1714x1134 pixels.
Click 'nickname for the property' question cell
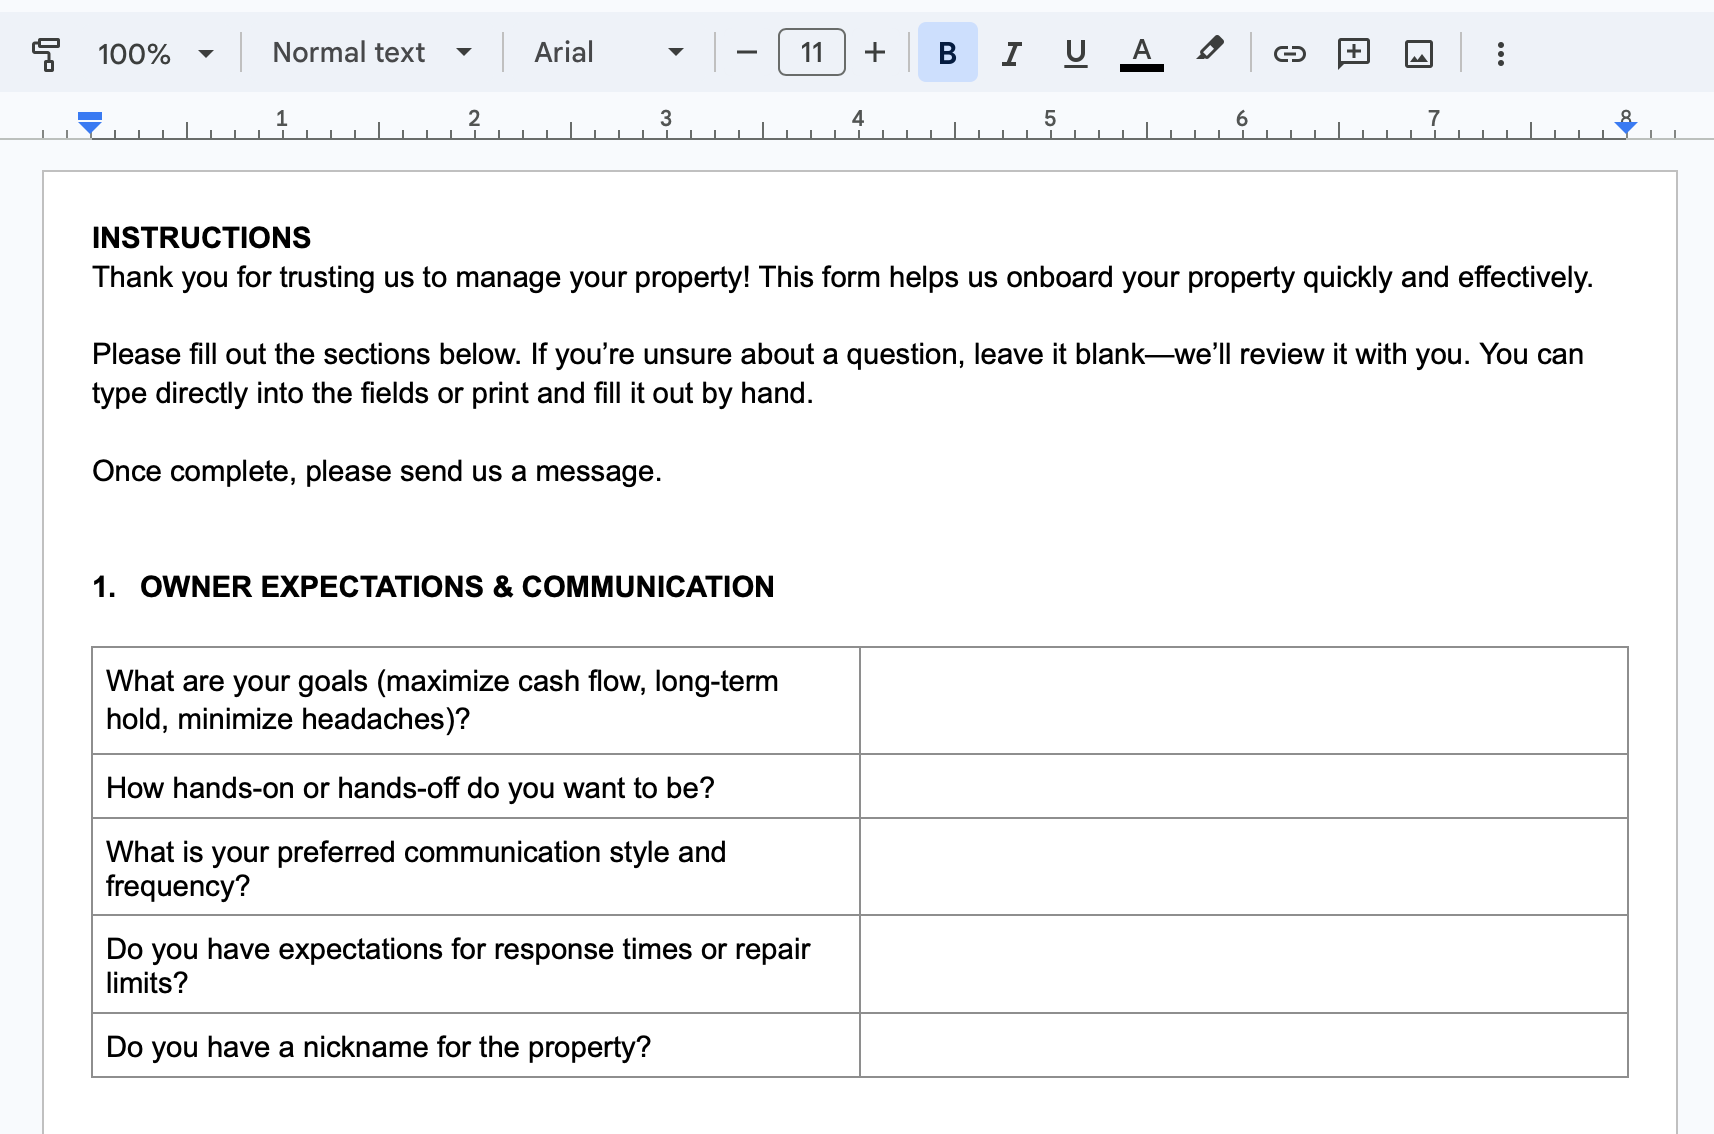[x=476, y=1045]
